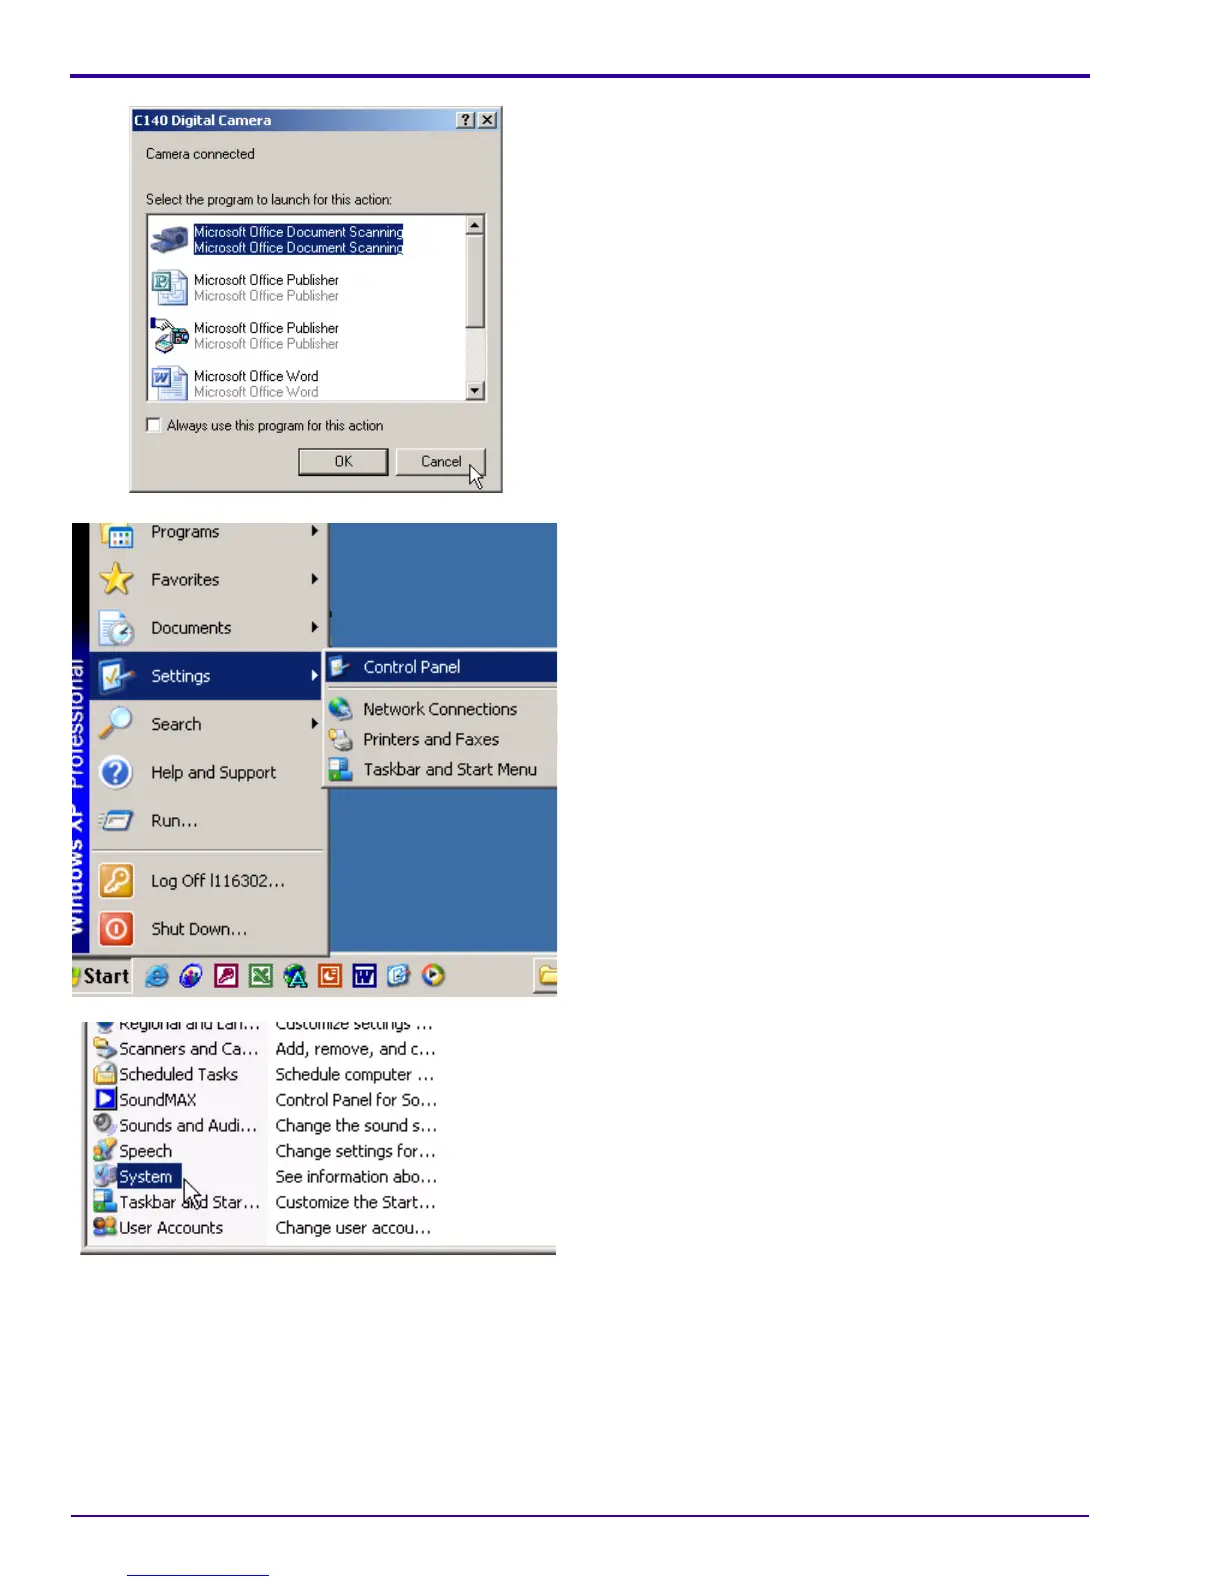Screen dimensions: 1224x1584
Task: Click the Documents folder icon
Action: (117, 628)
